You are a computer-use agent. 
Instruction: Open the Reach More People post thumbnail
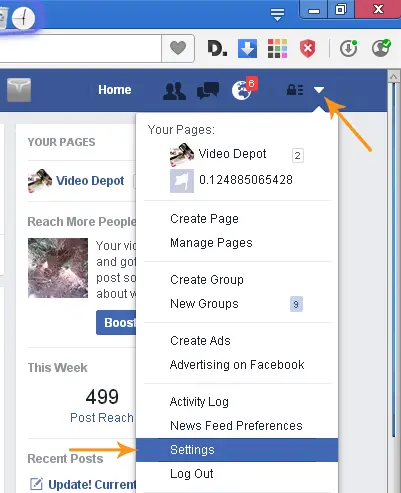58,268
